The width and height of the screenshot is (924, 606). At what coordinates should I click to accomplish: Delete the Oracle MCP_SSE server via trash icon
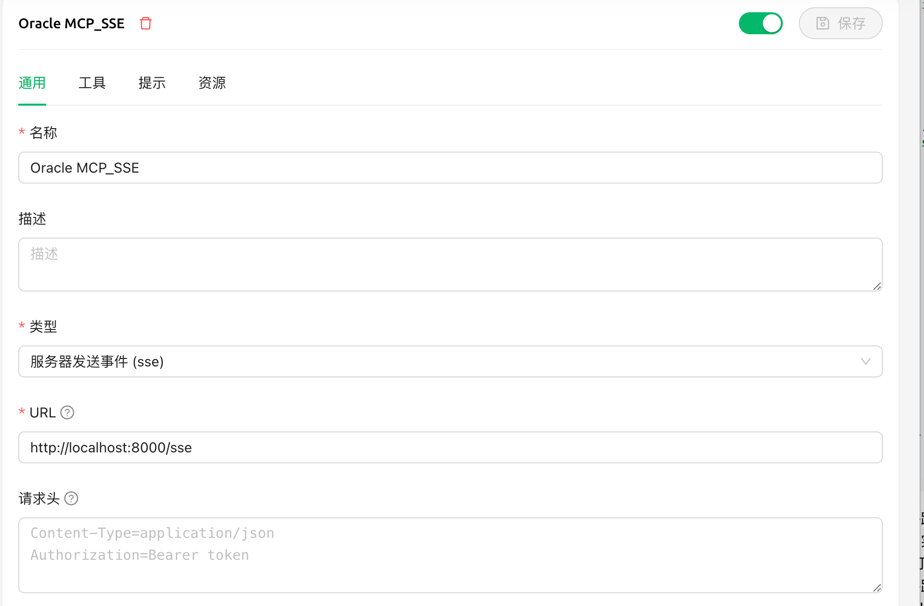pyautogui.click(x=146, y=24)
